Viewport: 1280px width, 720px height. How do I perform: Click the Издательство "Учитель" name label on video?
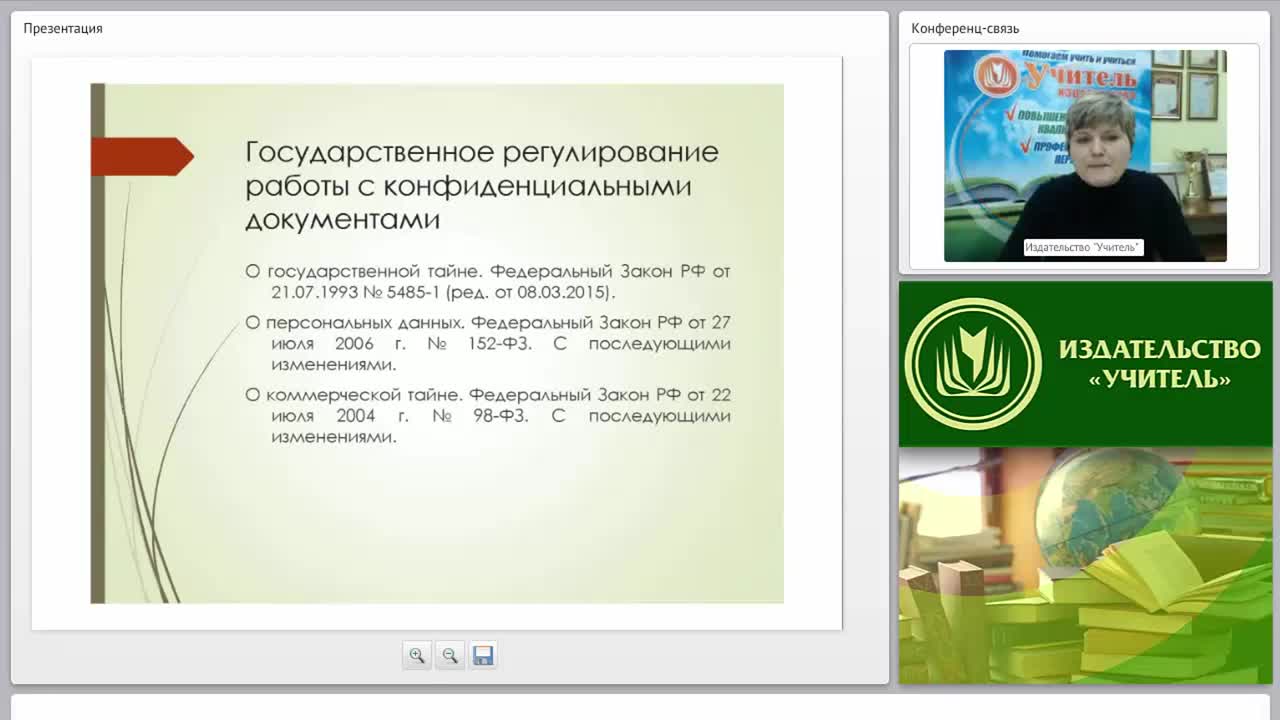click(x=1083, y=247)
